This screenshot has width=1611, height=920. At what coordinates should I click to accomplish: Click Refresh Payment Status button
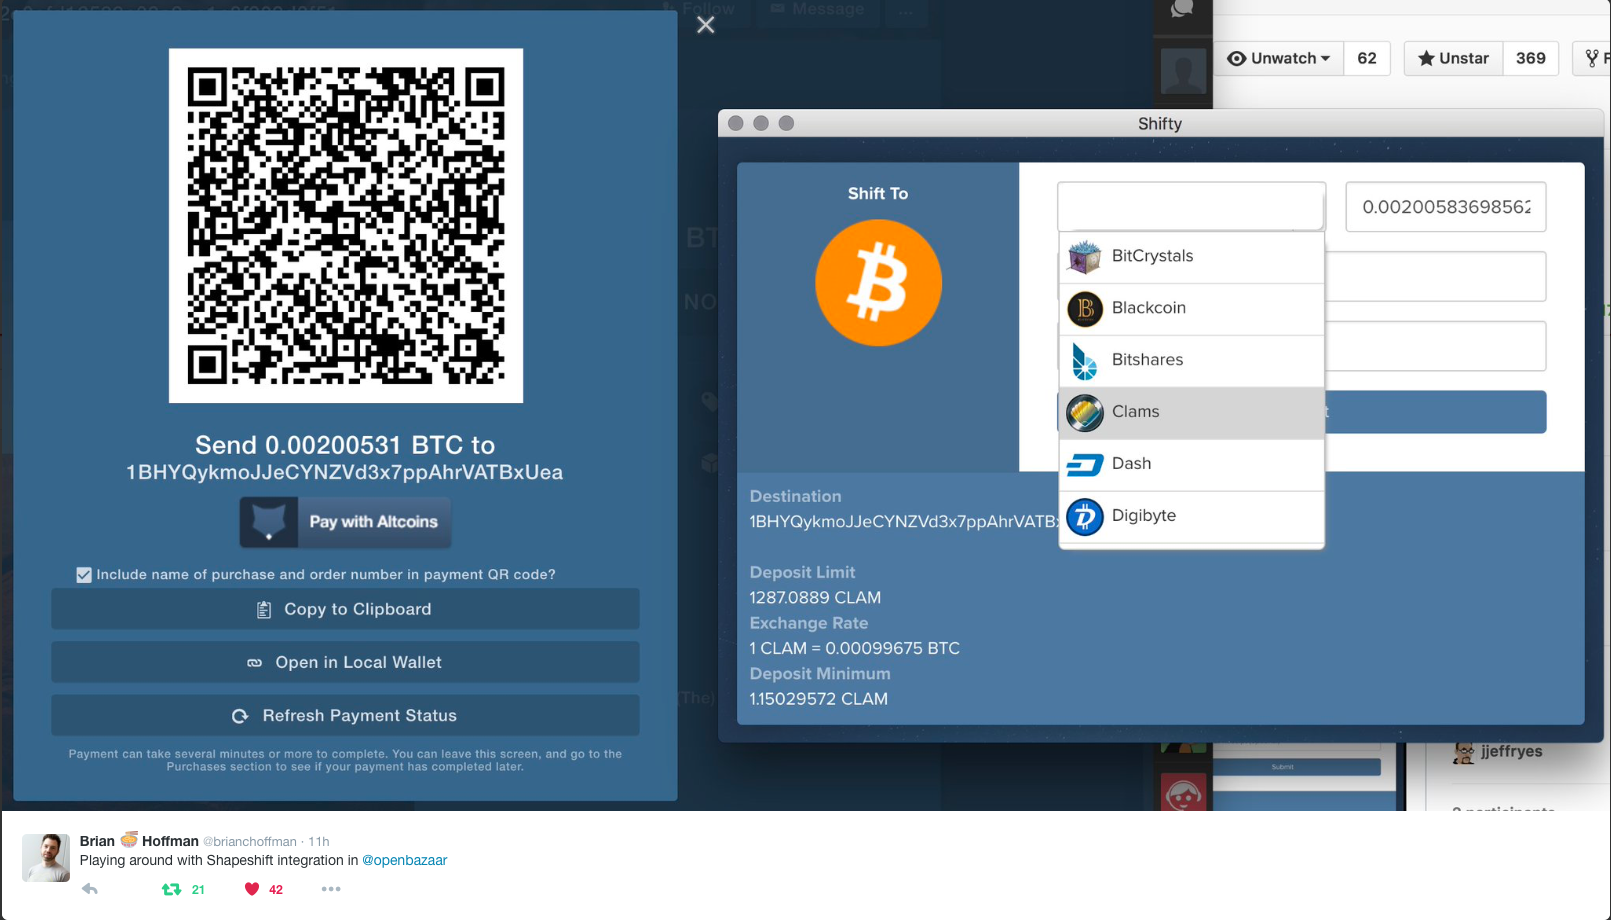click(345, 715)
